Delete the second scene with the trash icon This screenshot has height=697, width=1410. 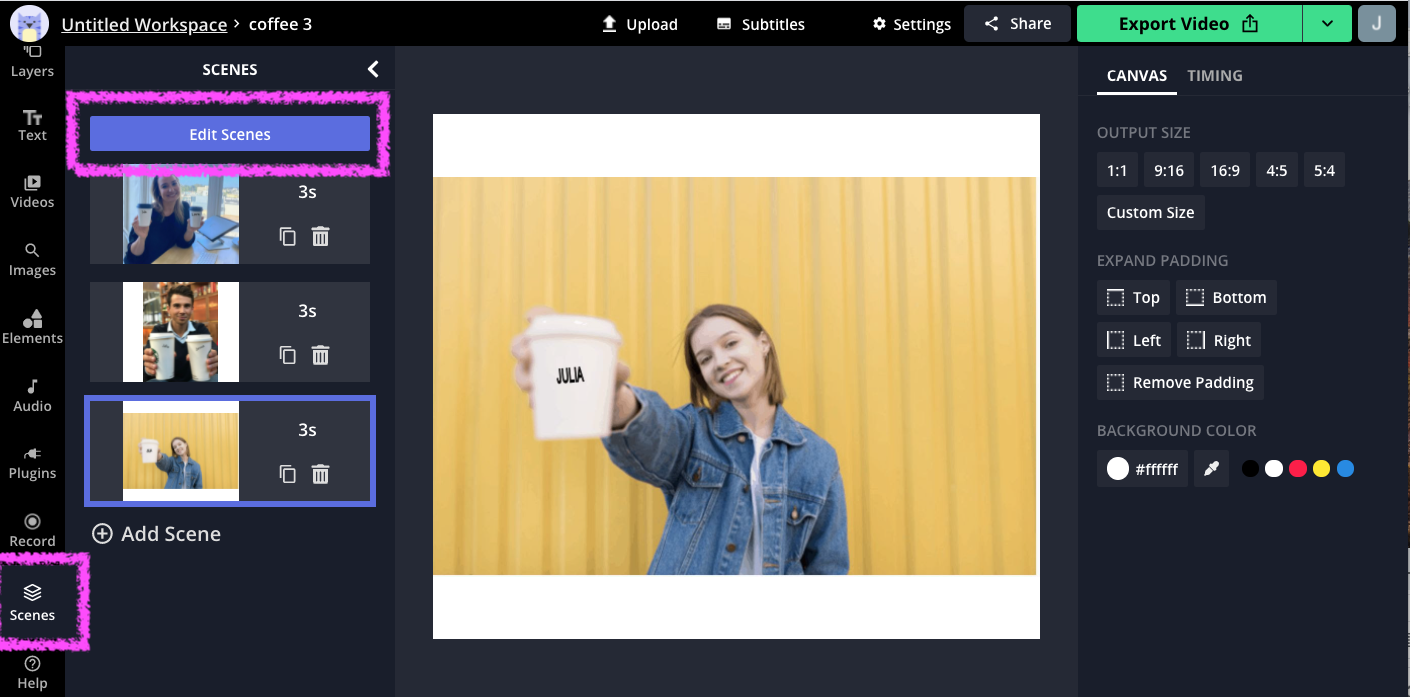coord(320,355)
